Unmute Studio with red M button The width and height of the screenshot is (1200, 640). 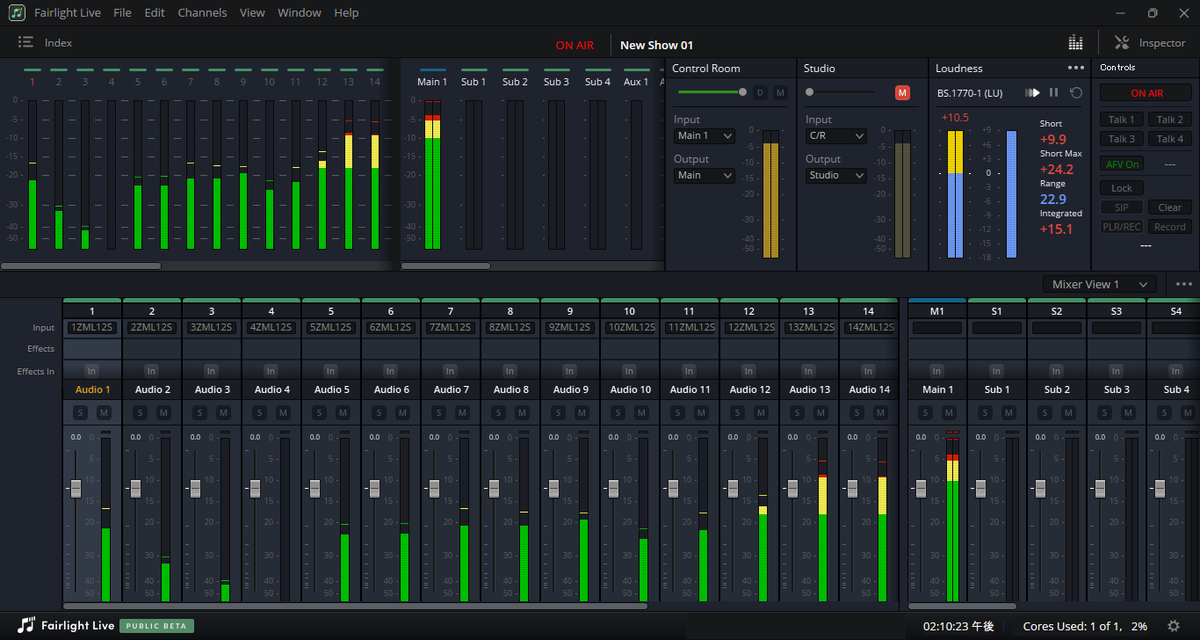[903, 93]
